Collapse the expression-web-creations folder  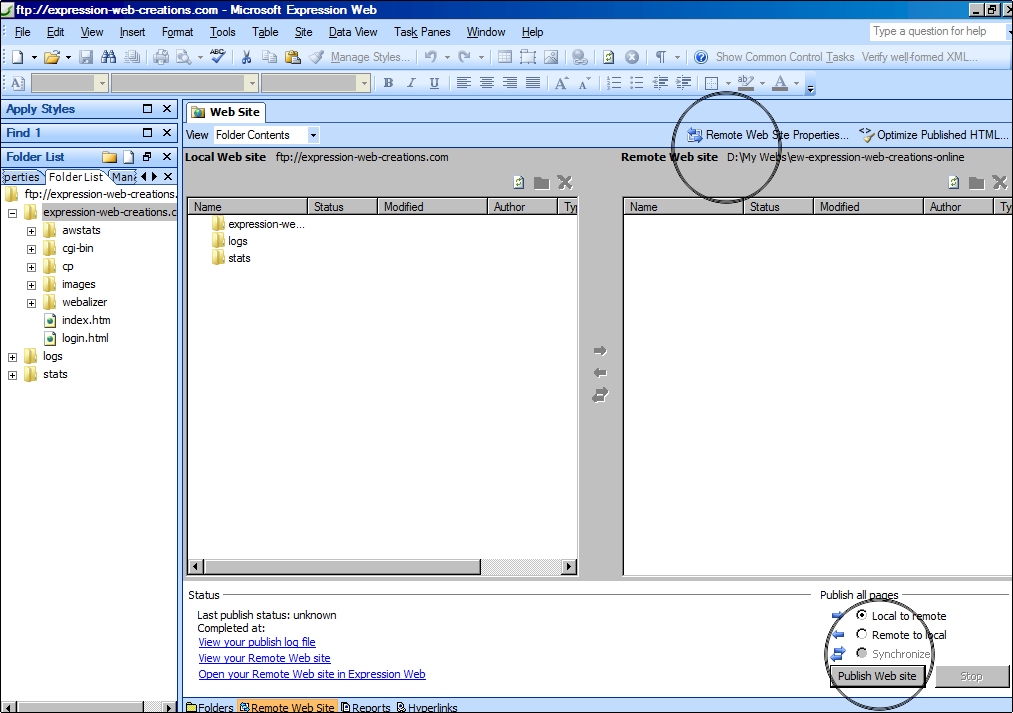[x=12, y=212]
